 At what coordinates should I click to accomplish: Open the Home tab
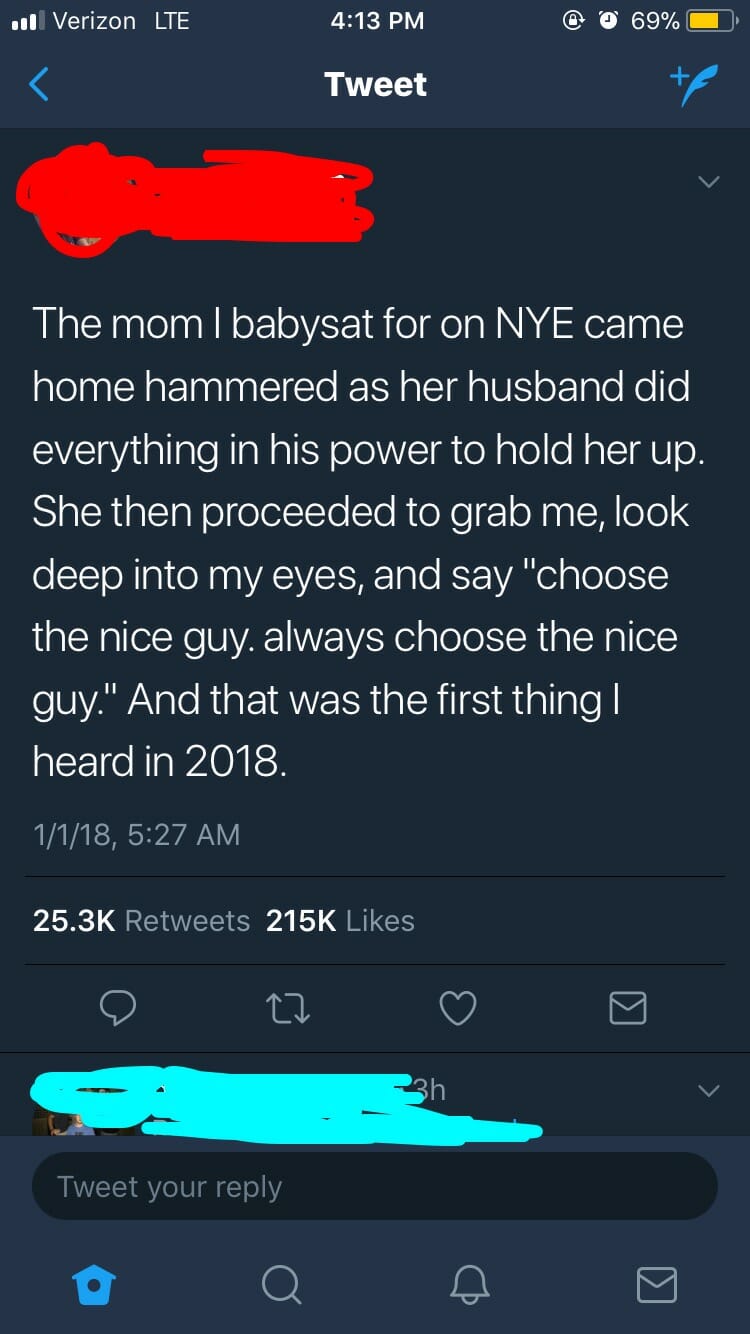point(95,1285)
